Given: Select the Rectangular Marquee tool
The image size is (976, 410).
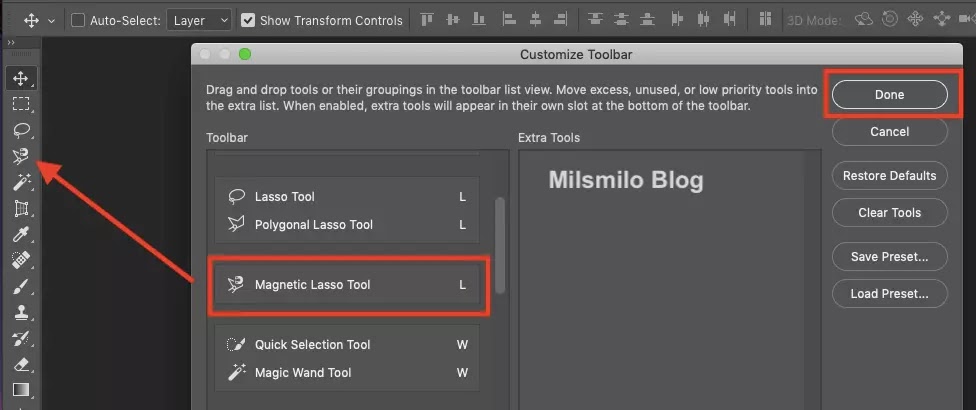Looking at the screenshot, I should (21, 104).
